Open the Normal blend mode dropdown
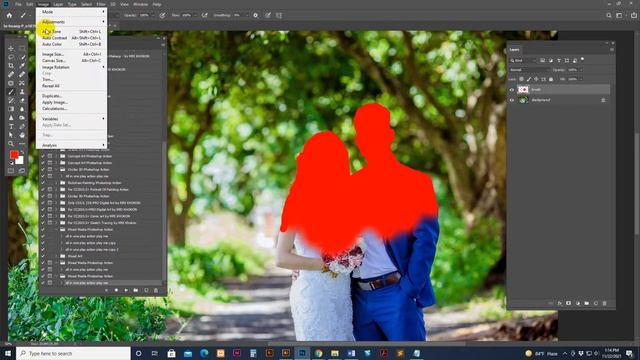Viewport: 640px width, 360px height. 529,70
